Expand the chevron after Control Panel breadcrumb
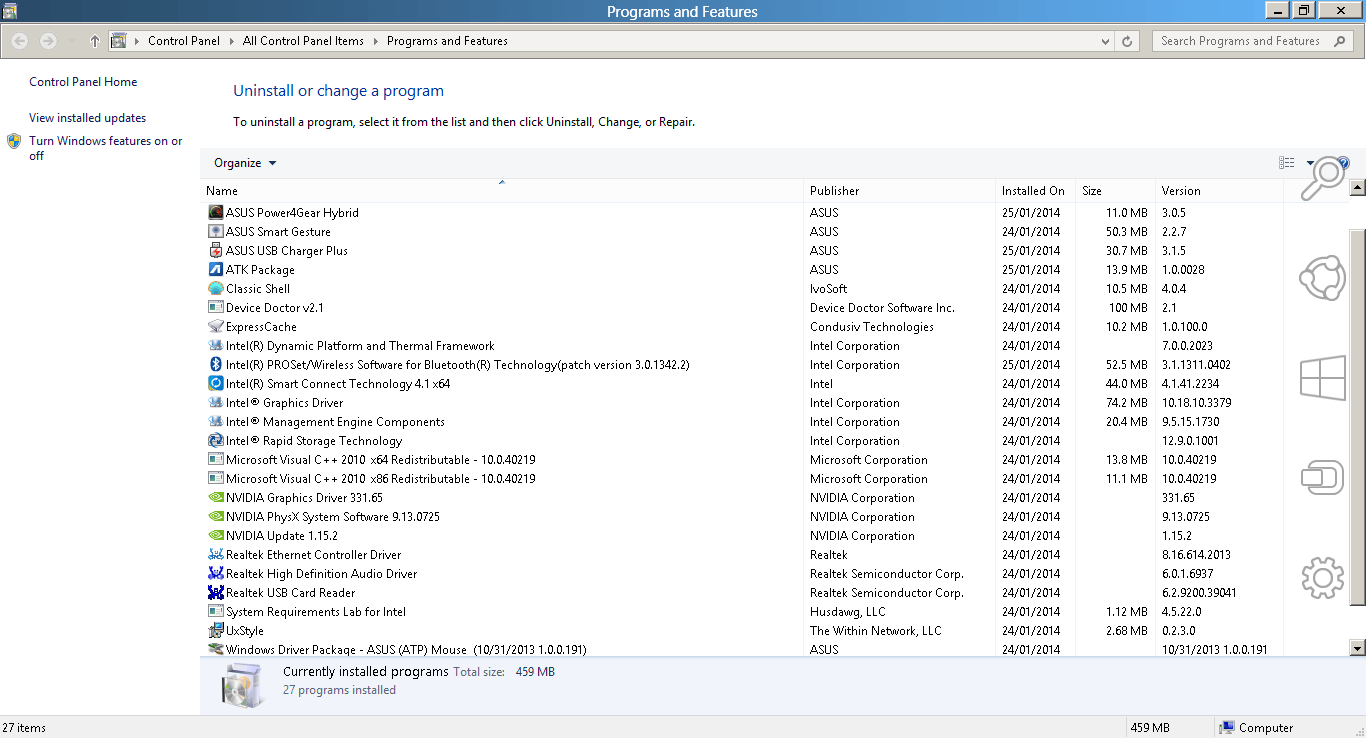 coord(232,41)
